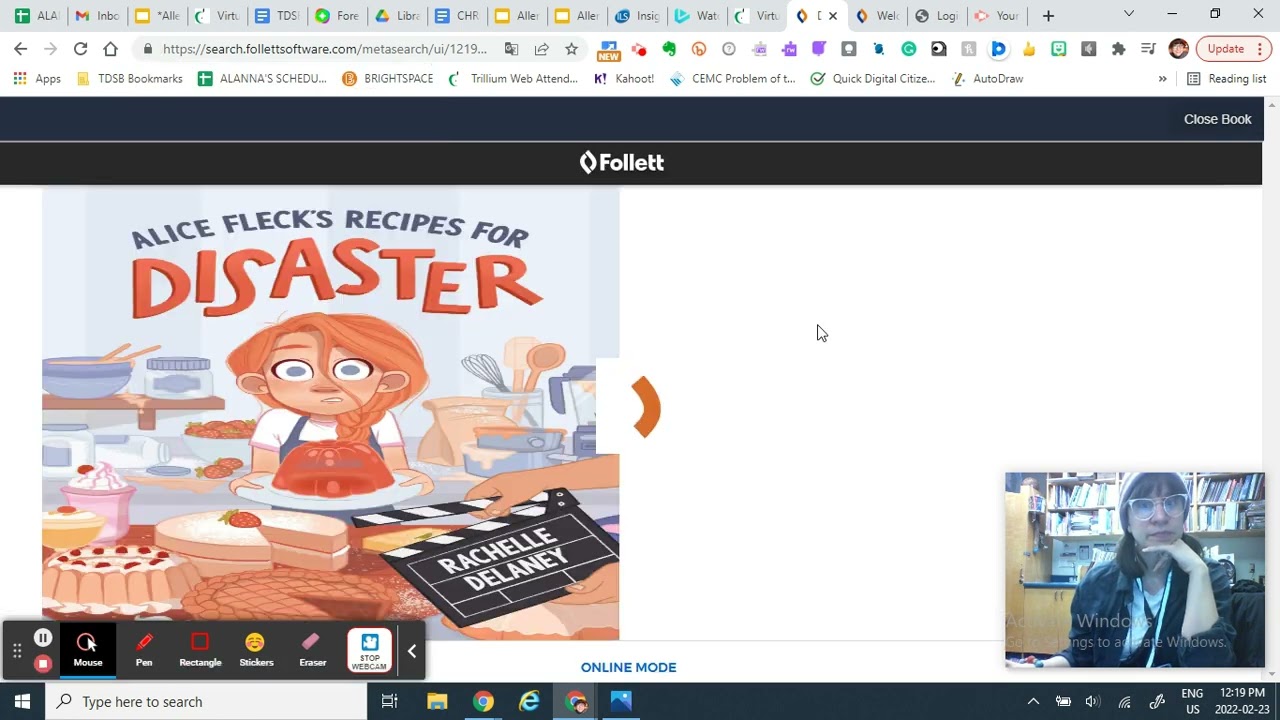Open the Extensions puzzle-piece menu
This screenshot has height=720, width=1280.
(x=1118, y=48)
